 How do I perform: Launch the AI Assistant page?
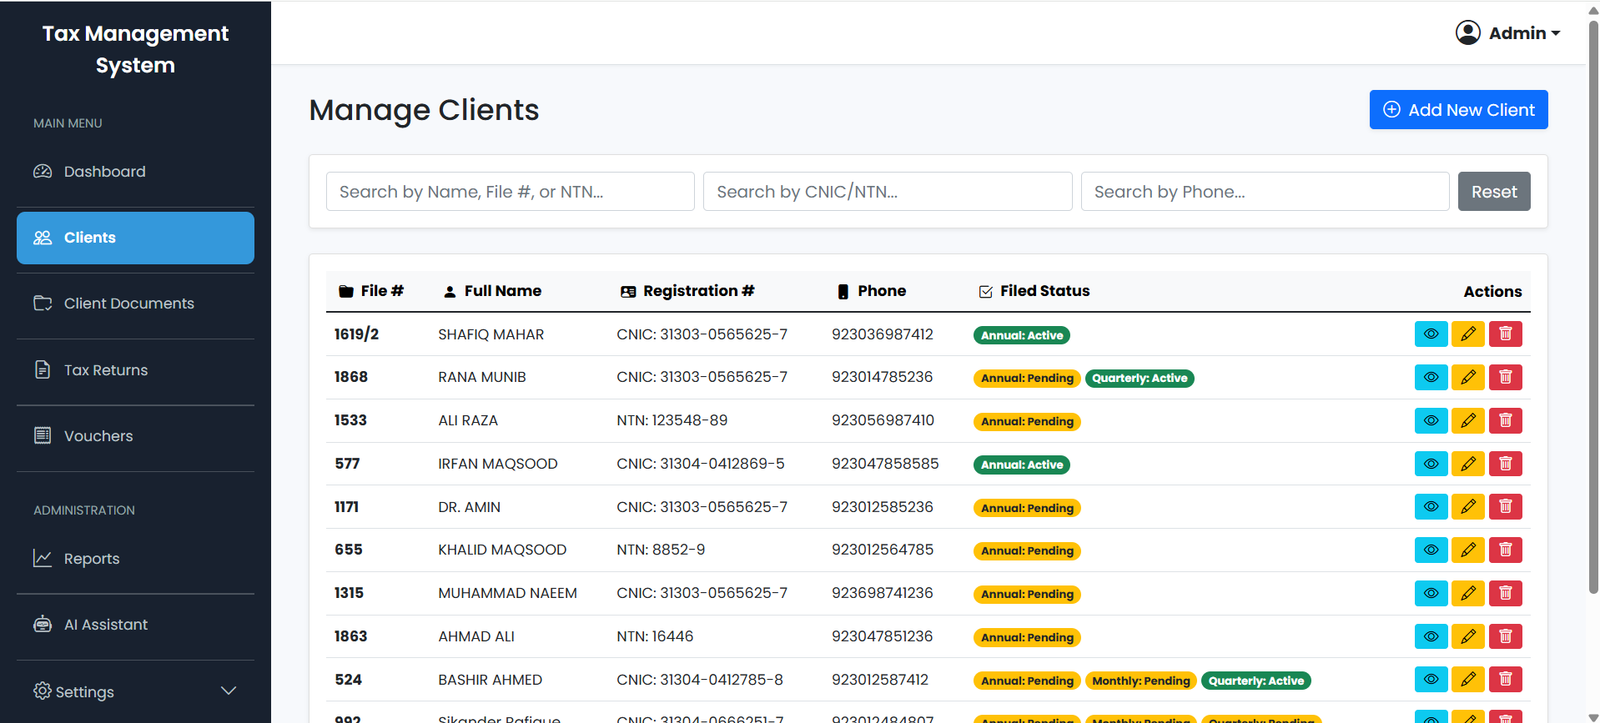[135, 624]
